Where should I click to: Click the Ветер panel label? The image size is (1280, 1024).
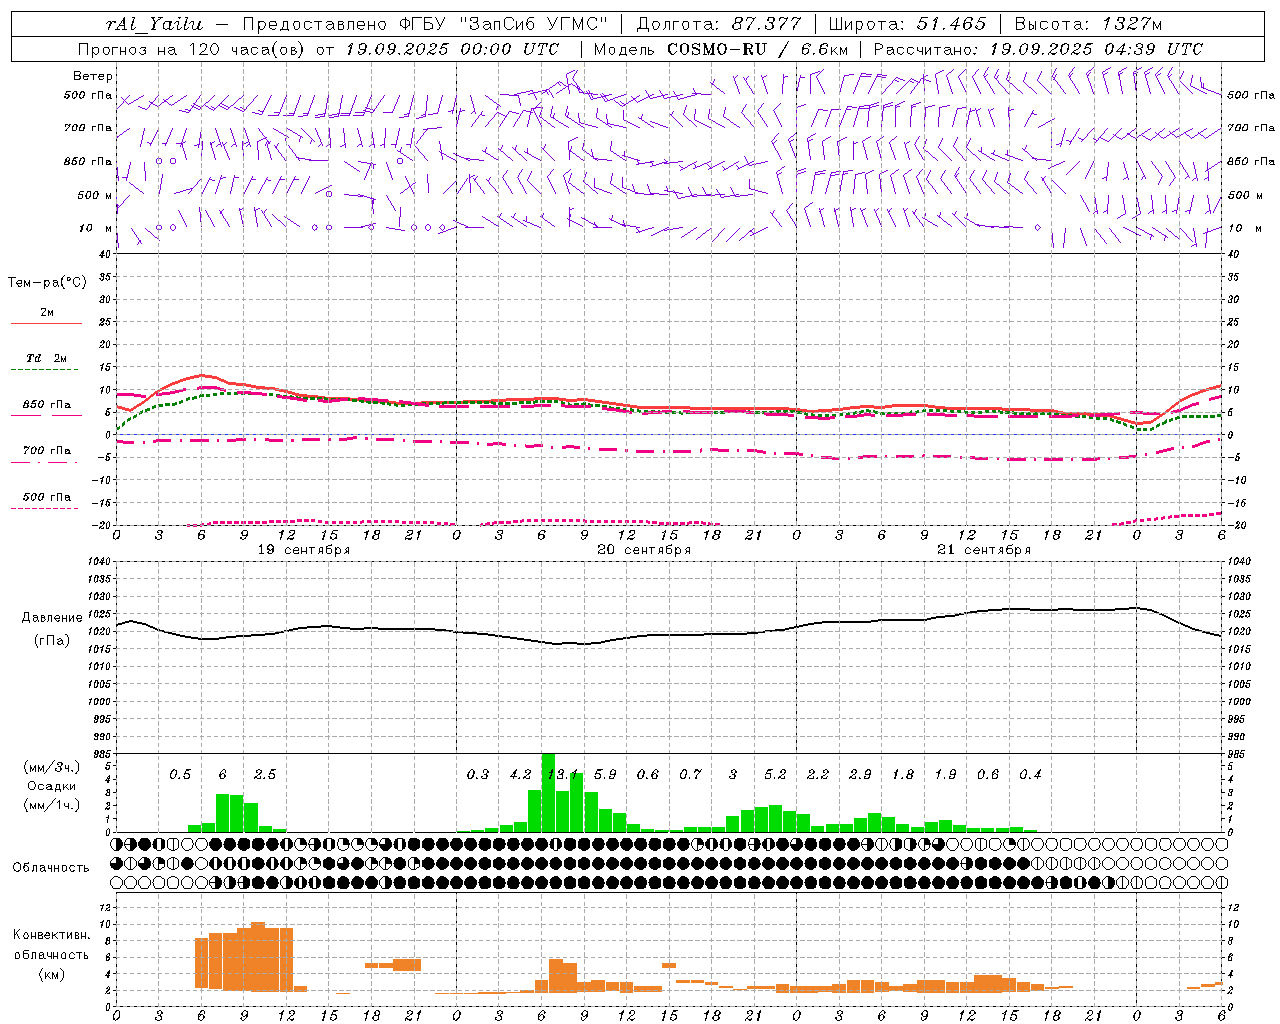point(92,76)
